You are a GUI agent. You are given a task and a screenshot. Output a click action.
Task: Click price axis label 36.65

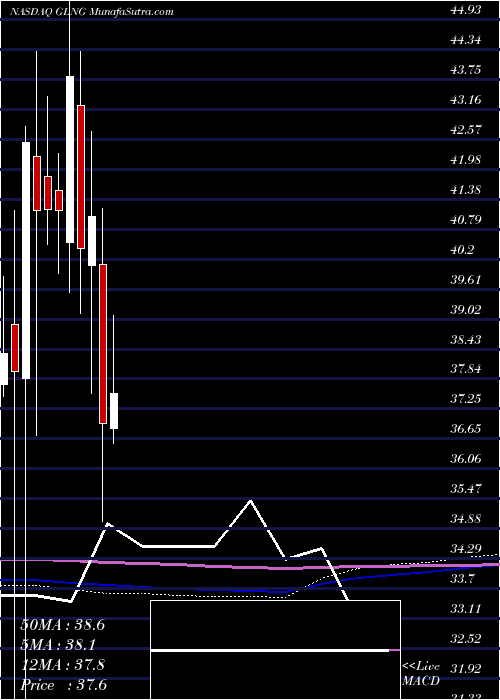coord(465,429)
